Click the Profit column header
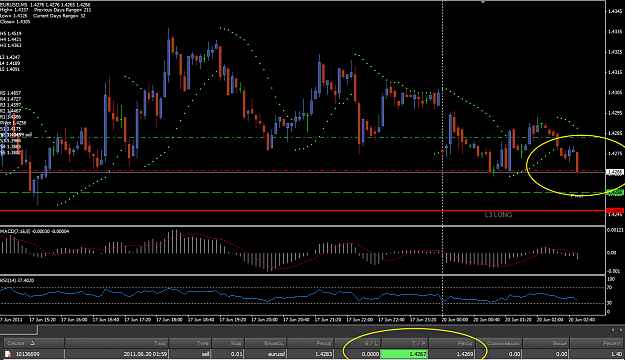Screen dimensions: 625x360 pyautogui.click(x=597, y=343)
